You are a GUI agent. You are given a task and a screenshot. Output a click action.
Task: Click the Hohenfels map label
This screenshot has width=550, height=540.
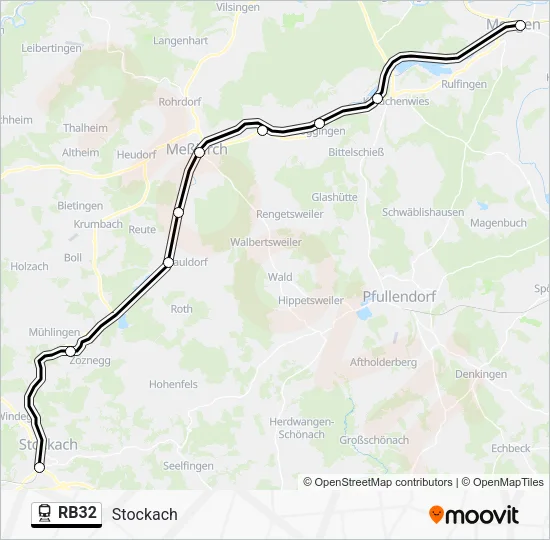173,384
